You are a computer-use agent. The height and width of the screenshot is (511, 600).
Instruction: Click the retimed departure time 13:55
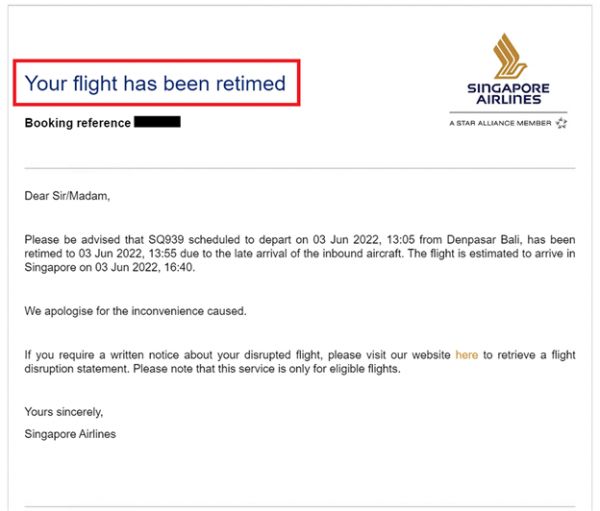tap(162, 253)
